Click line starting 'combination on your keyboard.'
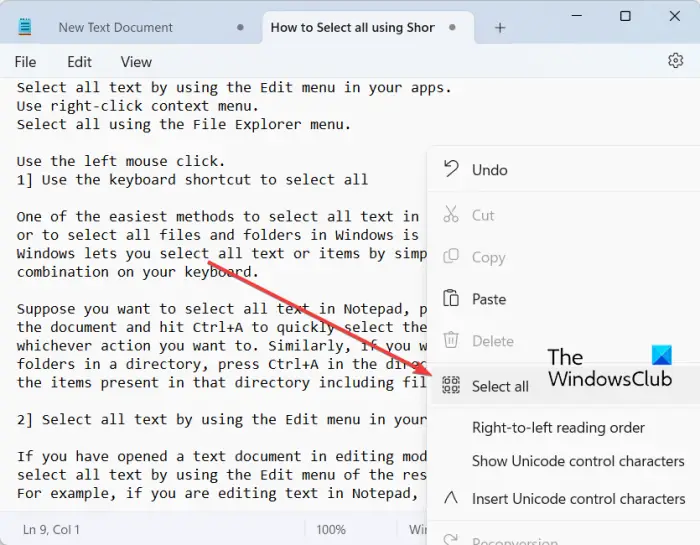 coord(138,271)
